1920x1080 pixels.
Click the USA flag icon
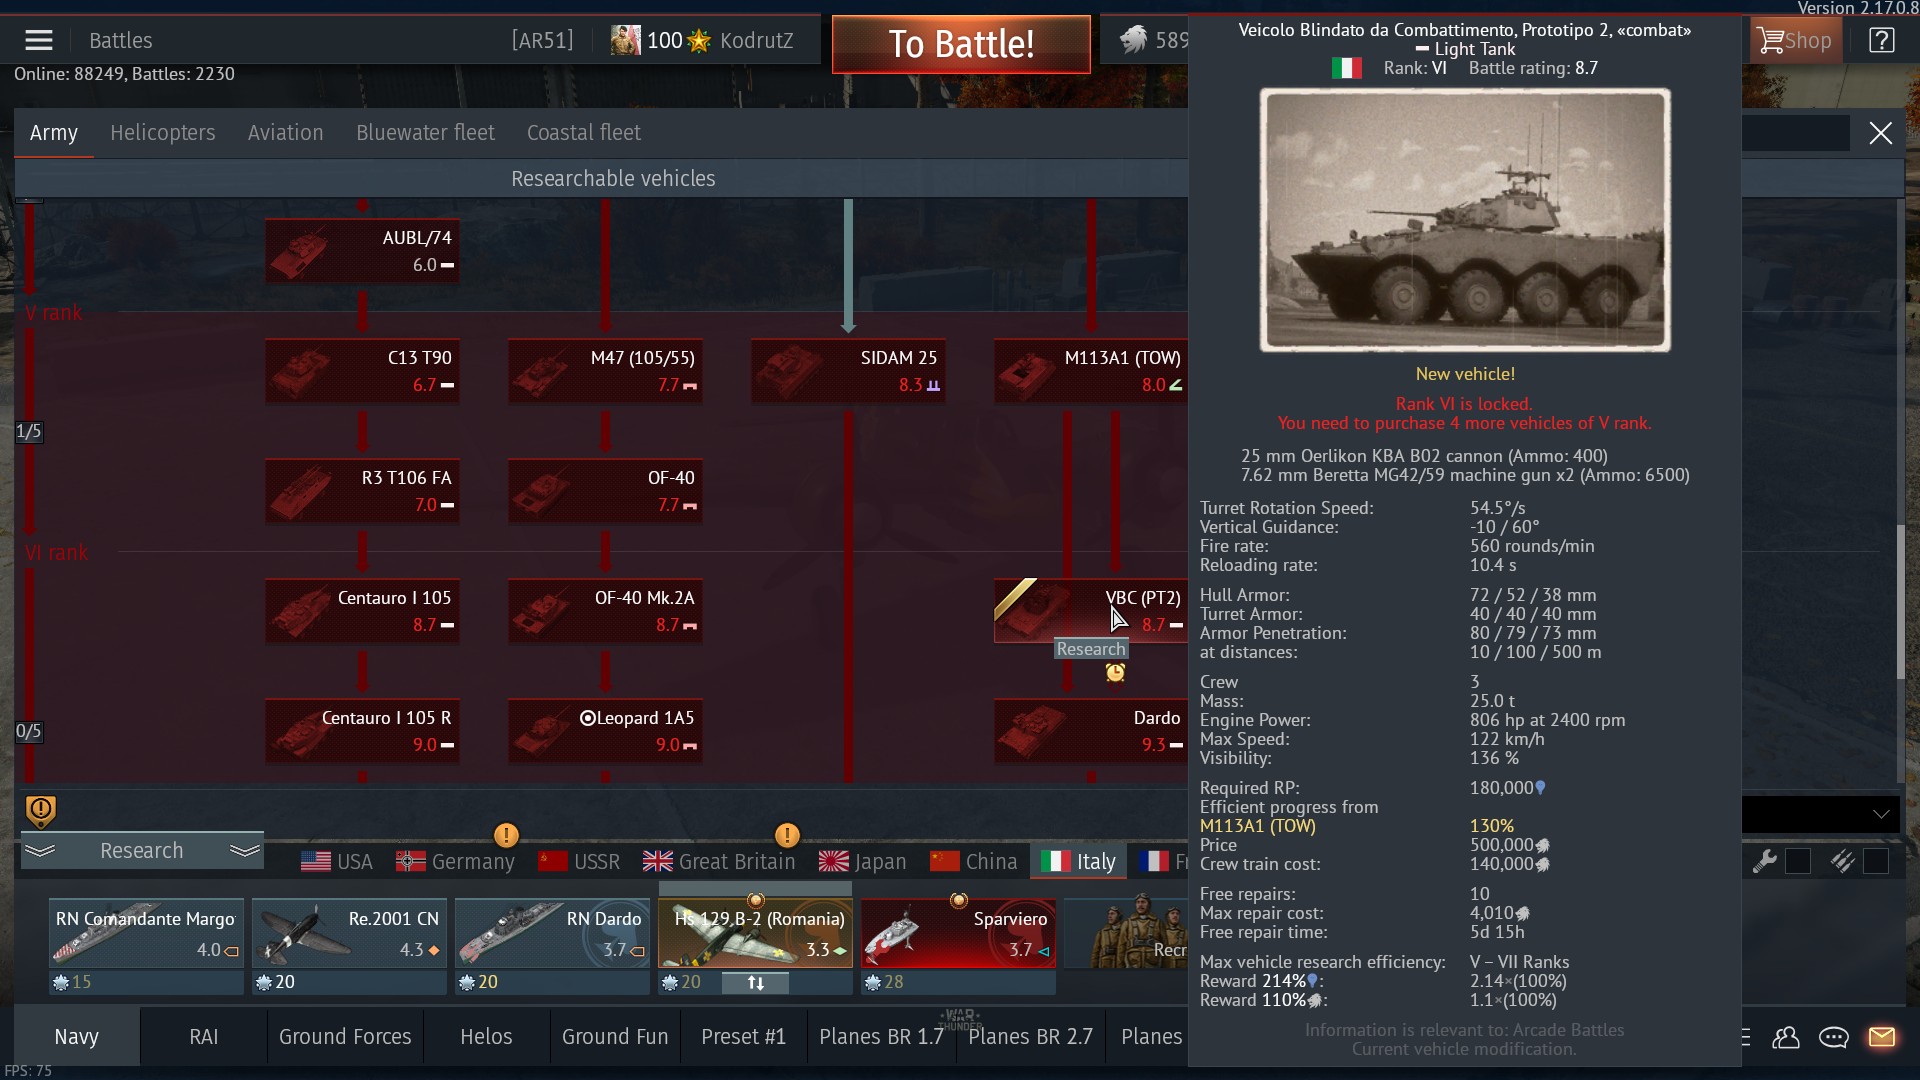point(316,861)
